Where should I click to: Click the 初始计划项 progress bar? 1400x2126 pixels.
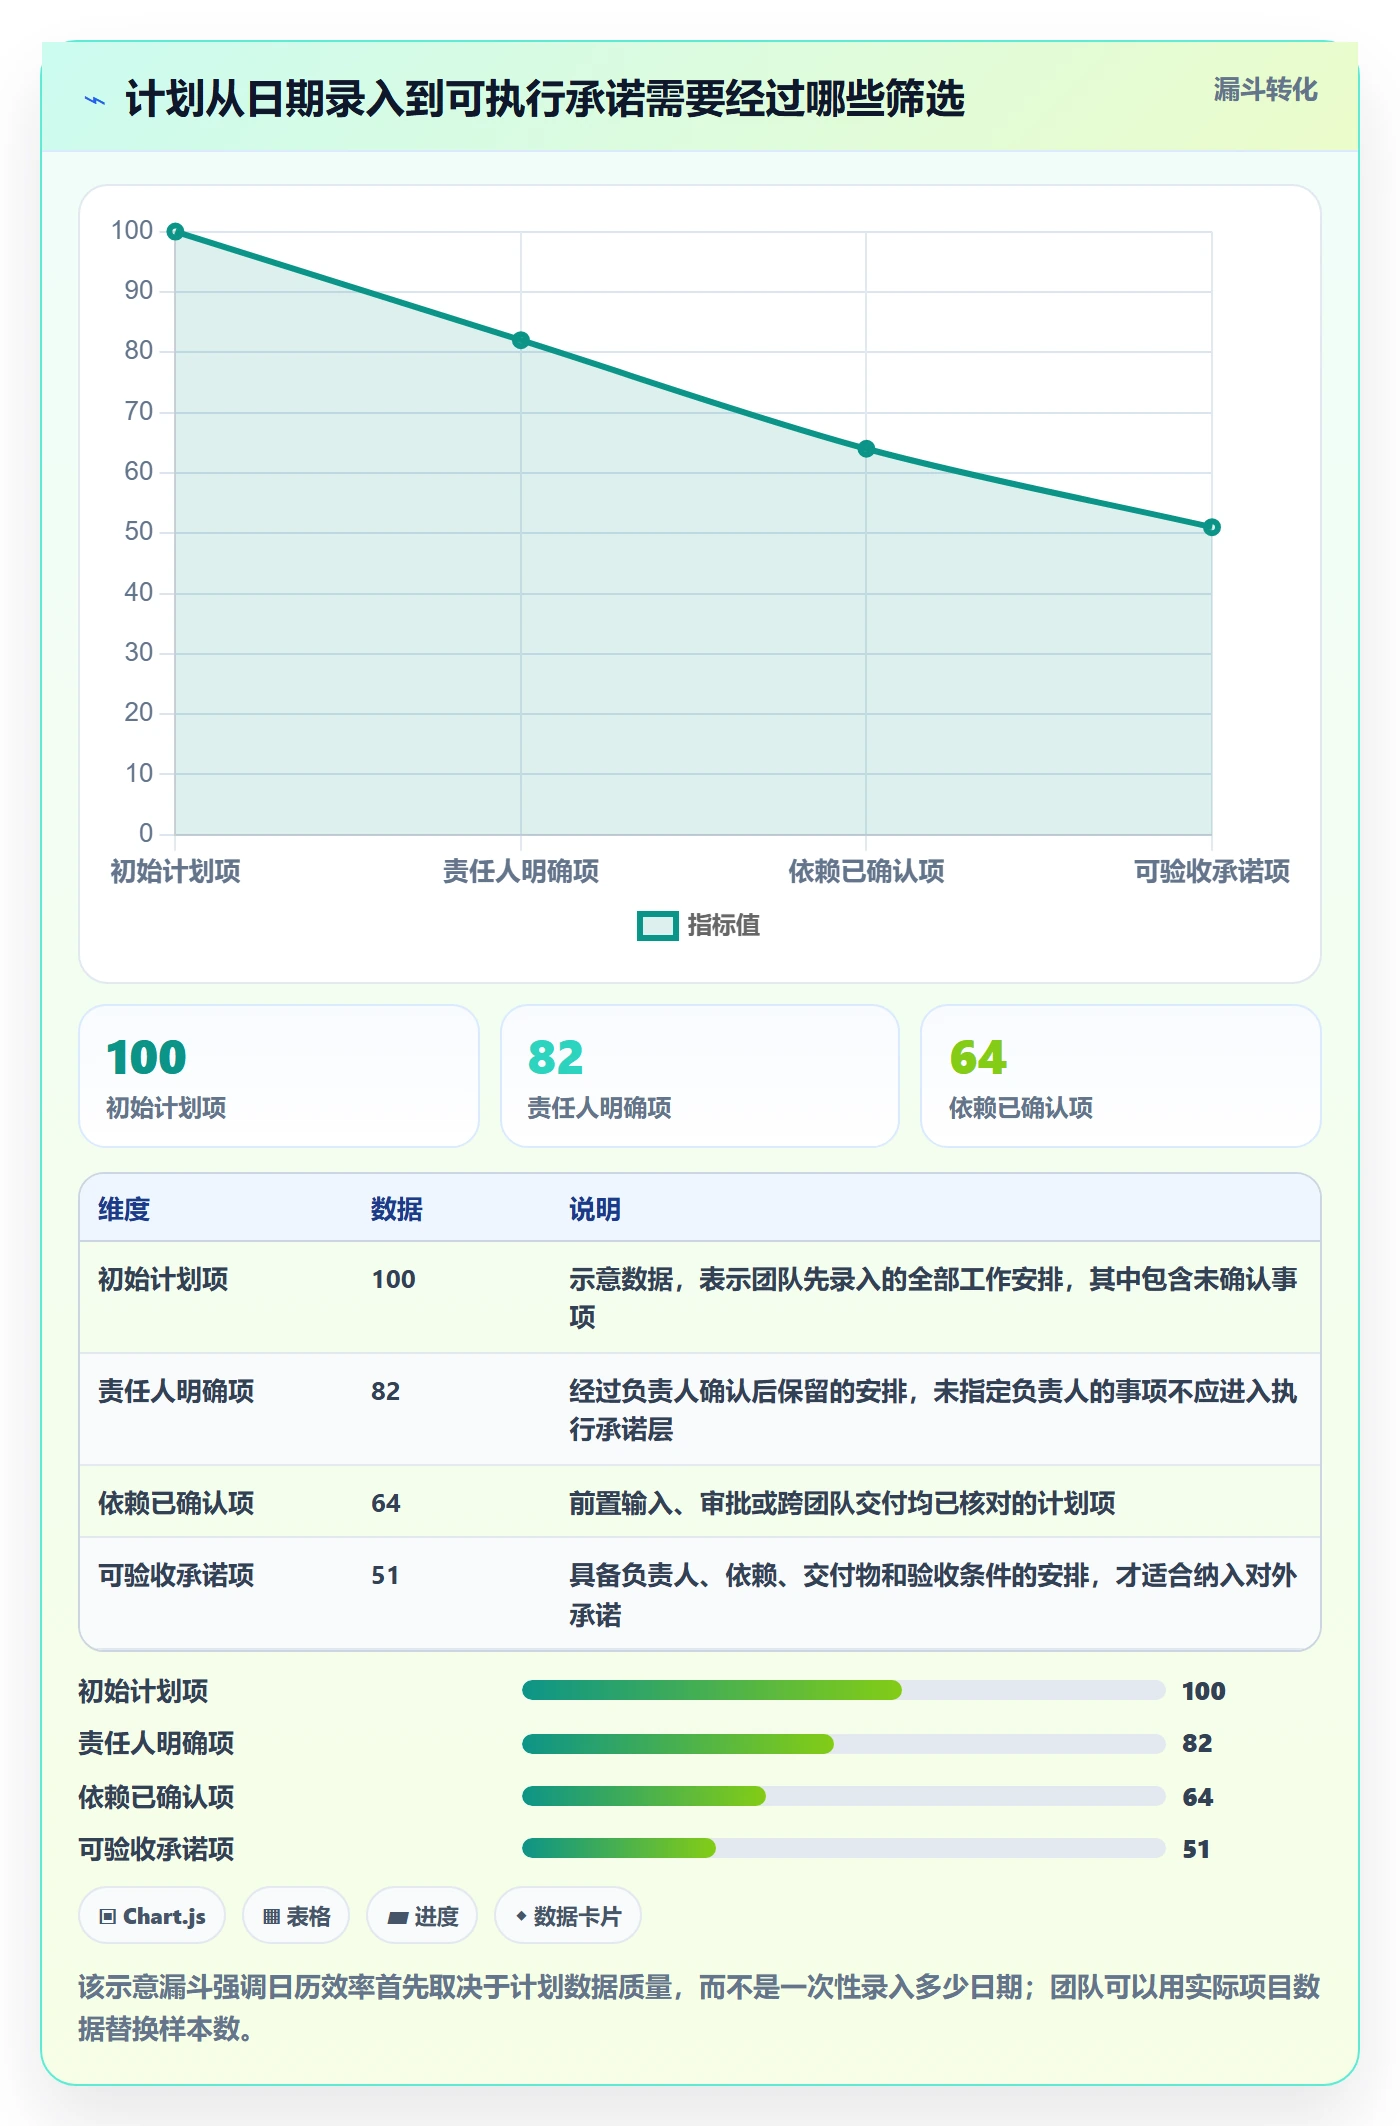pos(843,1691)
